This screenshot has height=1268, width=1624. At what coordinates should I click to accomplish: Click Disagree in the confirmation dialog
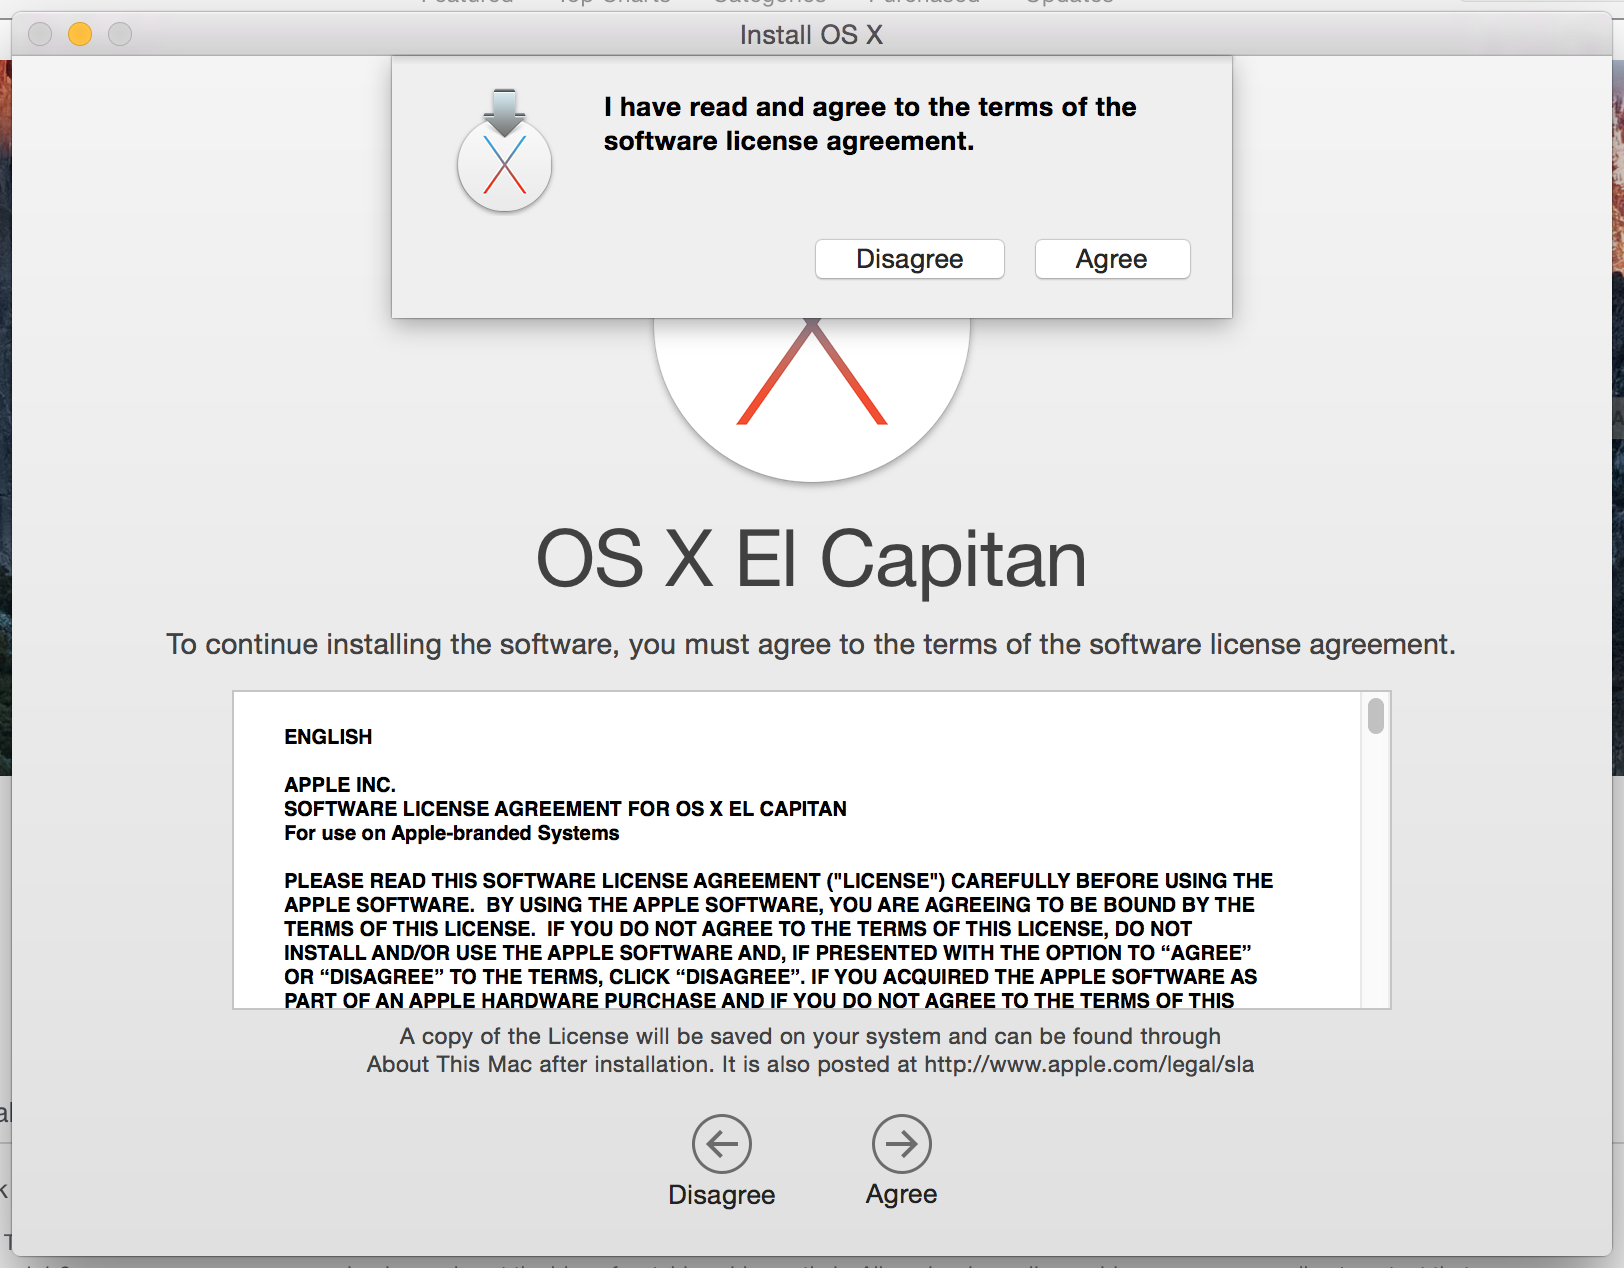pyautogui.click(x=909, y=259)
